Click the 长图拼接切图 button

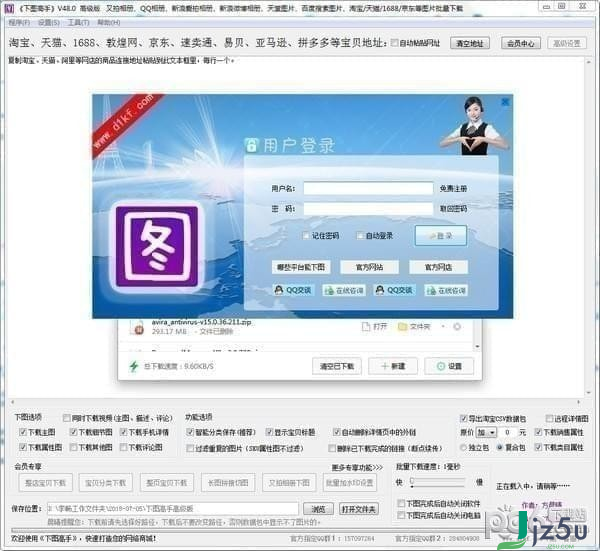228,483
